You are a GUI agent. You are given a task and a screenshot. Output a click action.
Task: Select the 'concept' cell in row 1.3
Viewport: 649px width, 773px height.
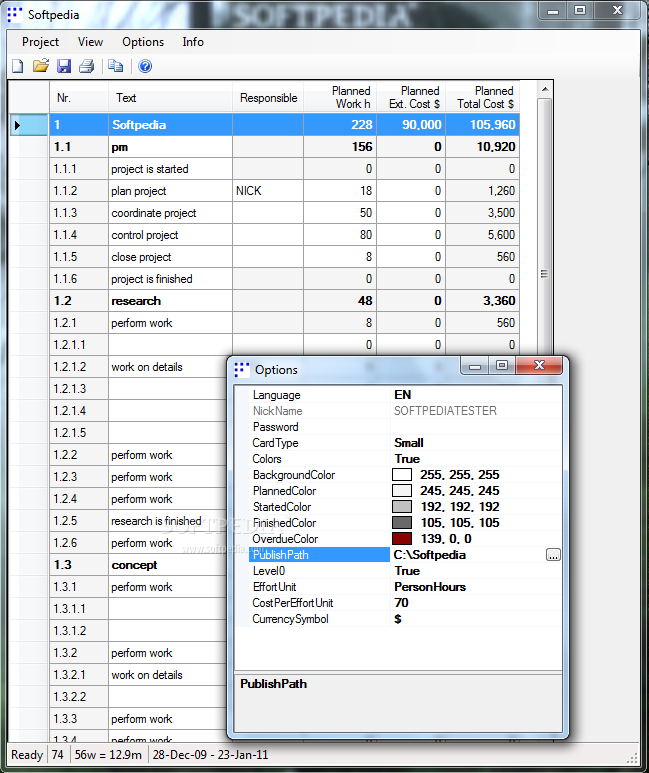(168, 565)
